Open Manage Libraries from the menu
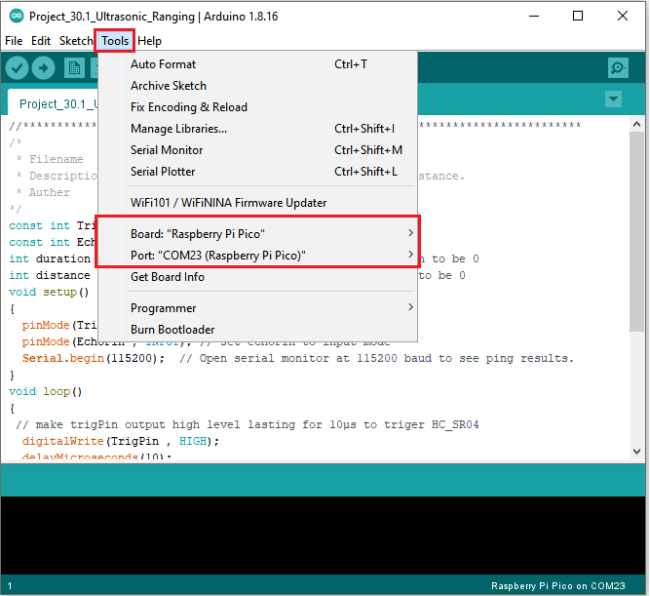Image resolution: width=650 pixels, height=596 pixels. click(257, 129)
